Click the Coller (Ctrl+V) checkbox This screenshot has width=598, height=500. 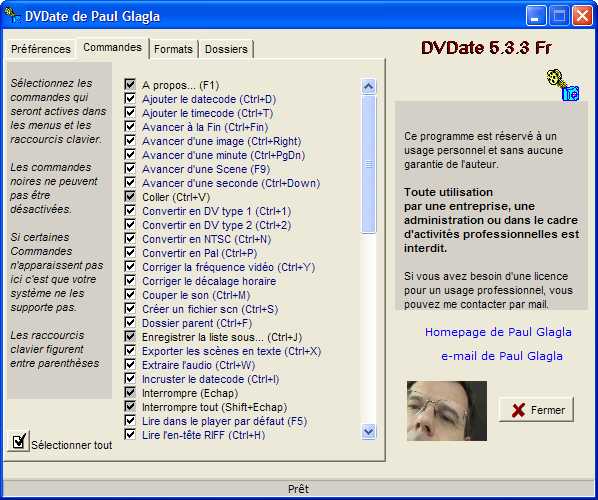pyautogui.click(x=130, y=196)
